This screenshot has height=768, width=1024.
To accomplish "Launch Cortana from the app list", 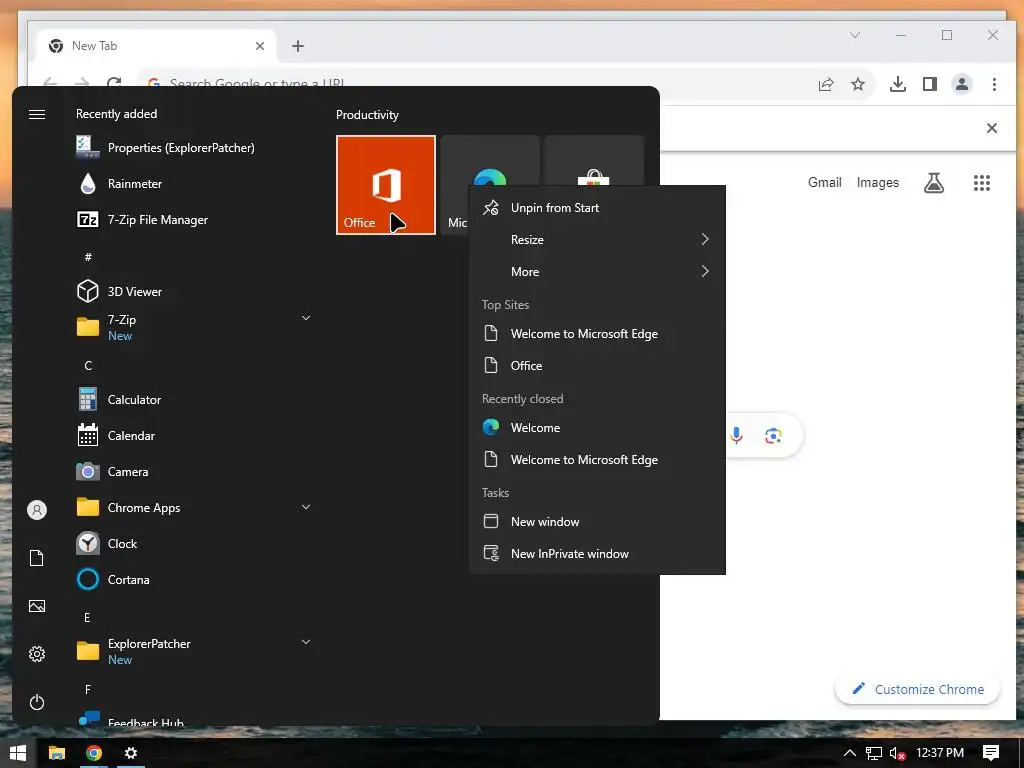I will pyautogui.click(x=113, y=579).
